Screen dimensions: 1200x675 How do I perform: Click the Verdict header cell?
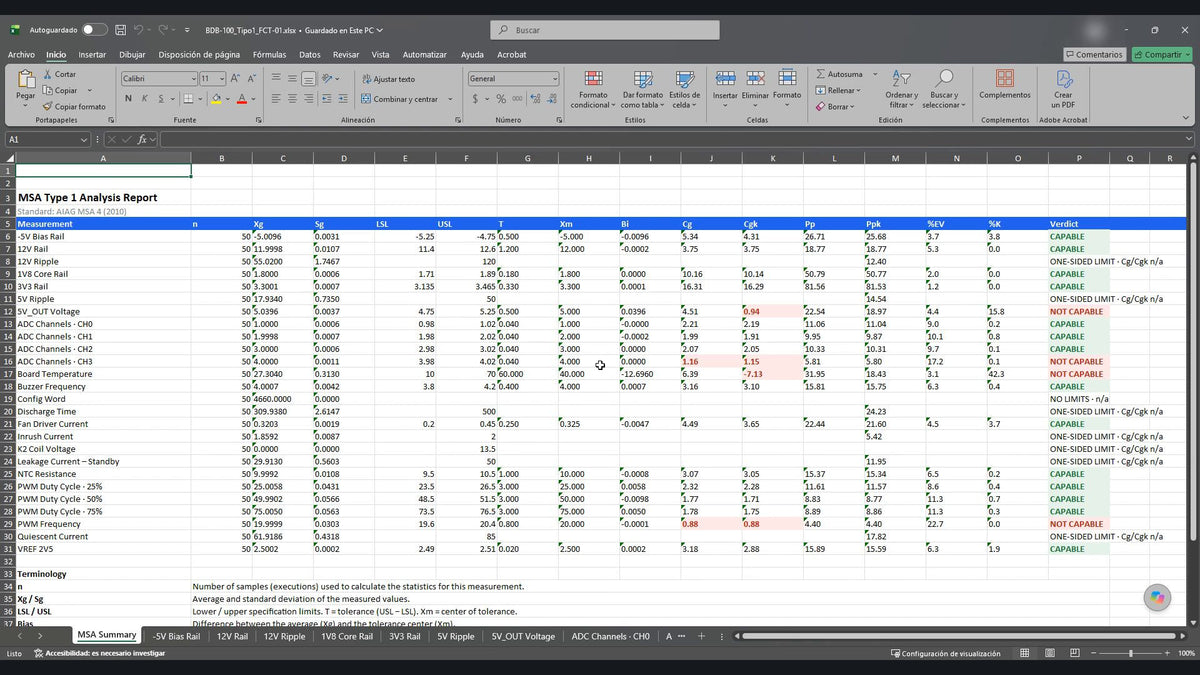pos(1078,224)
